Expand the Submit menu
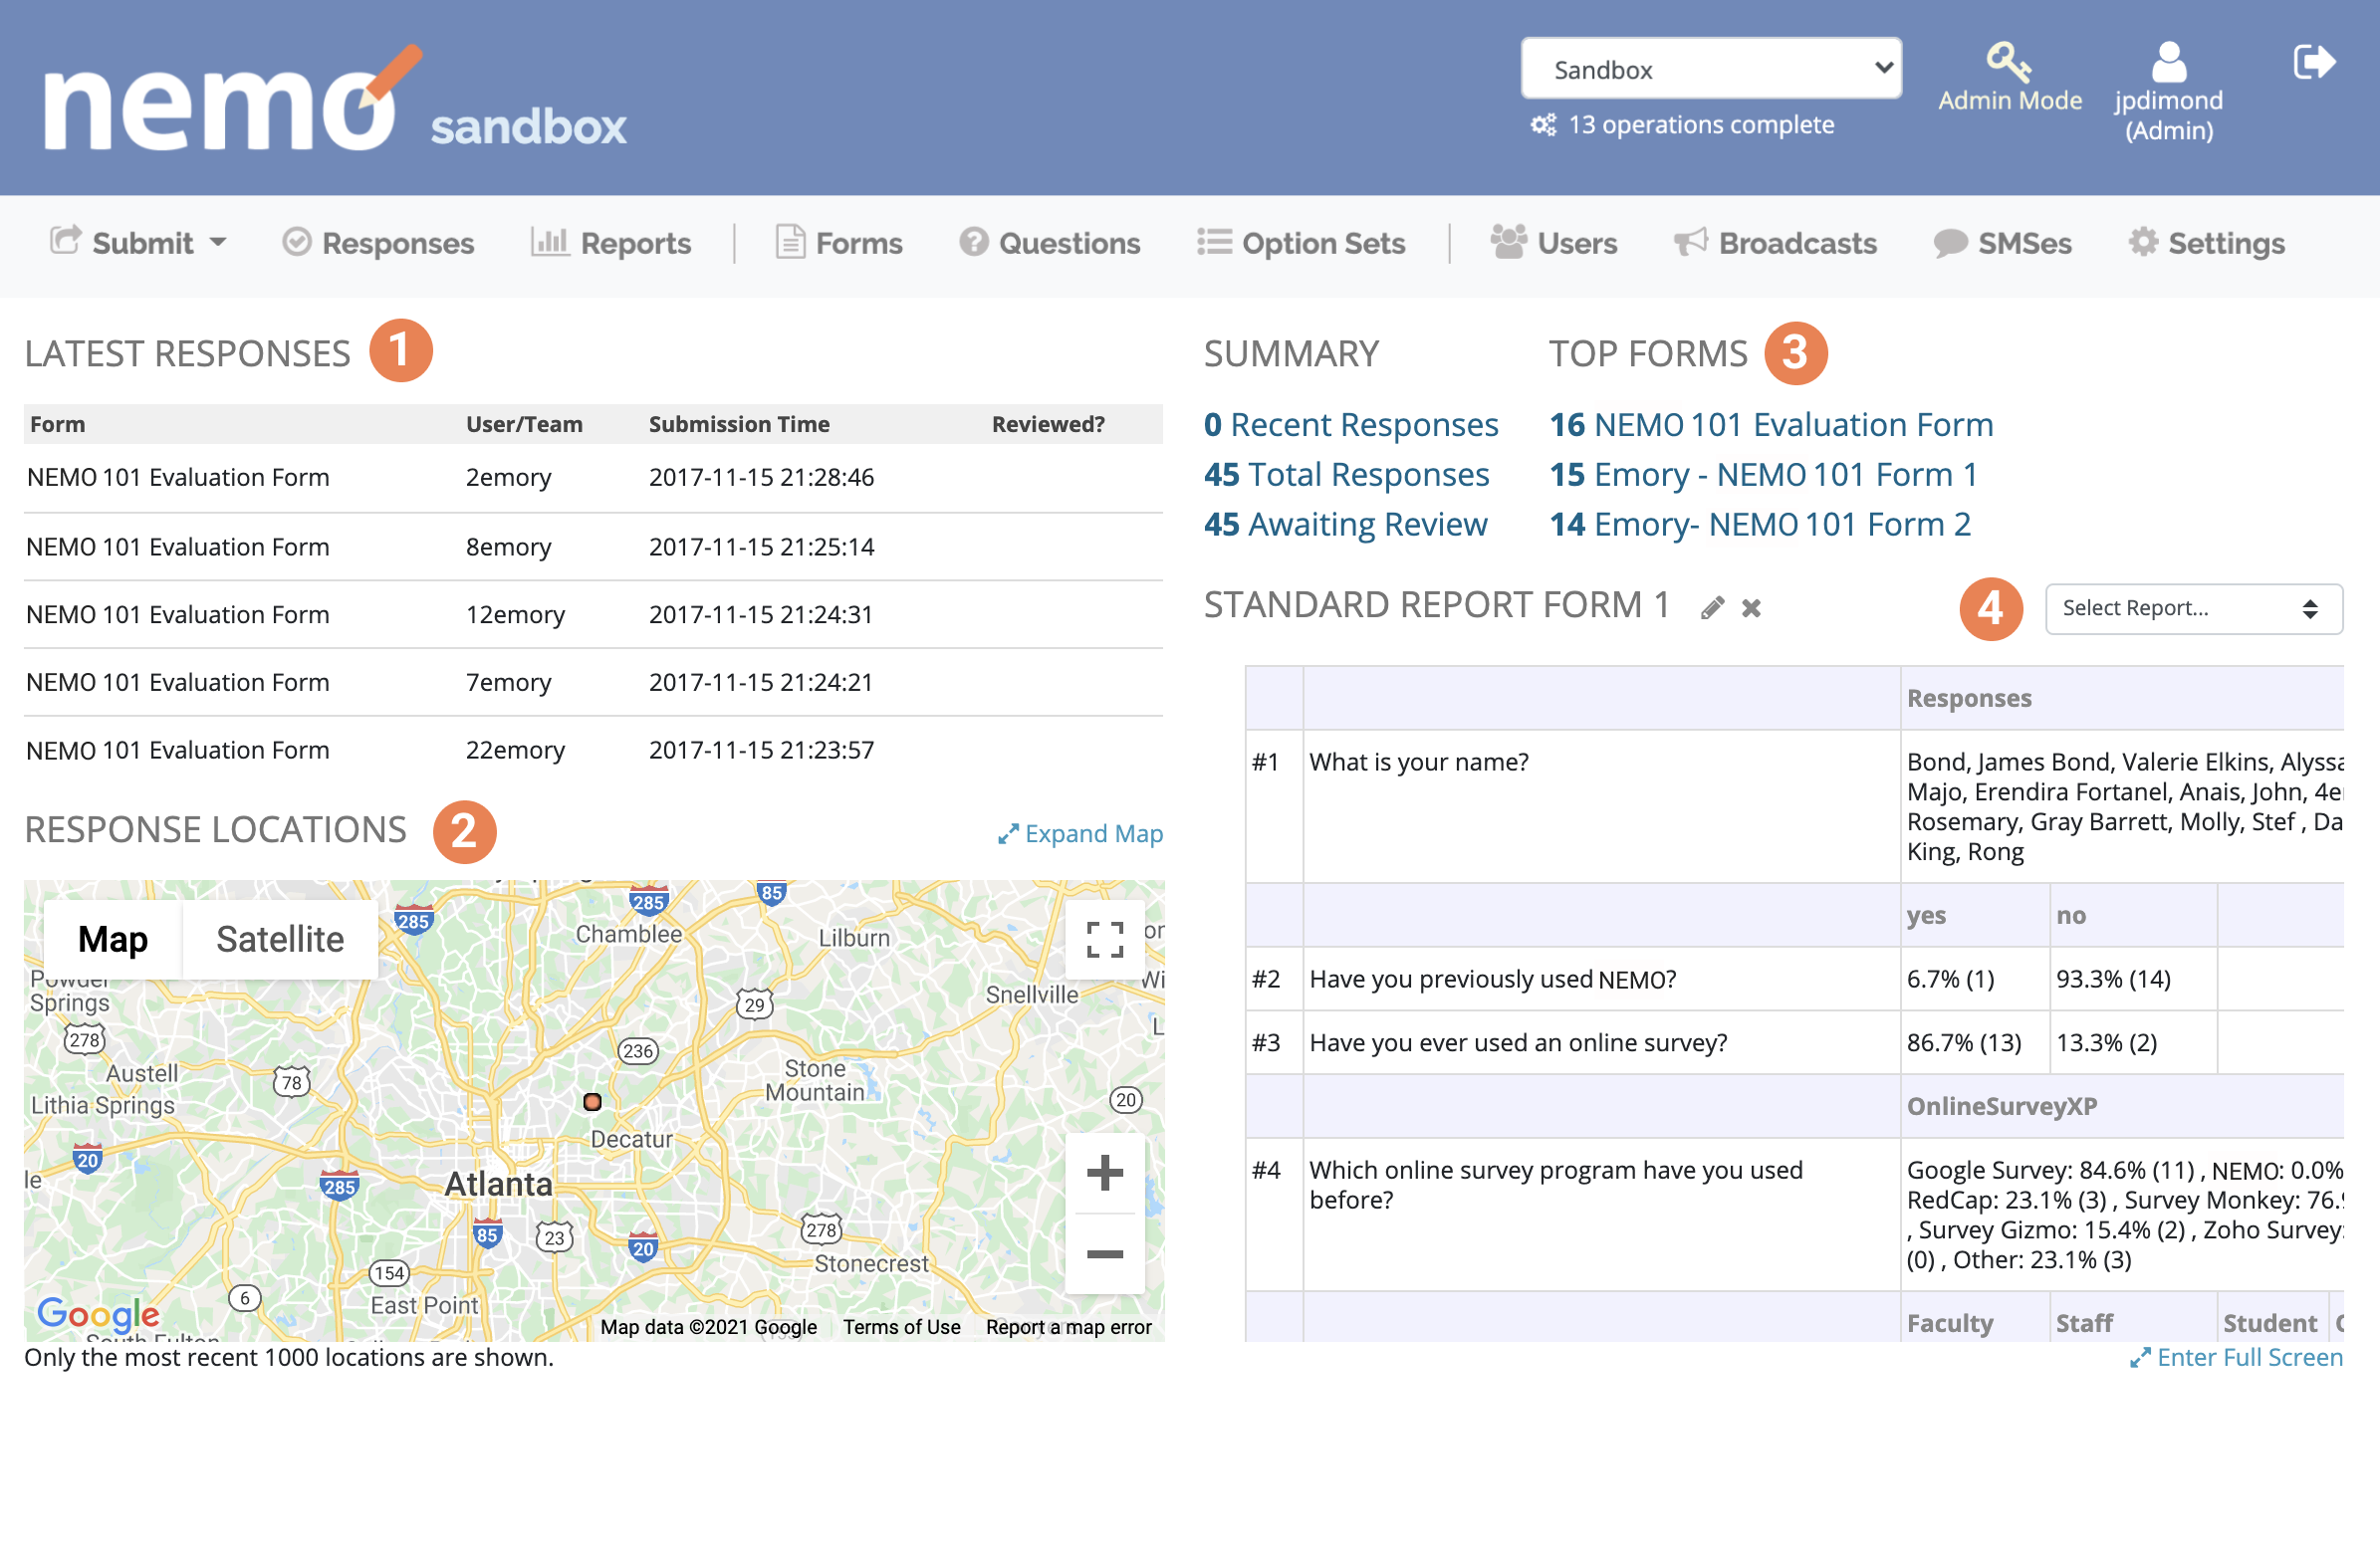2380x1553 pixels. pyautogui.click(x=139, y=243)
